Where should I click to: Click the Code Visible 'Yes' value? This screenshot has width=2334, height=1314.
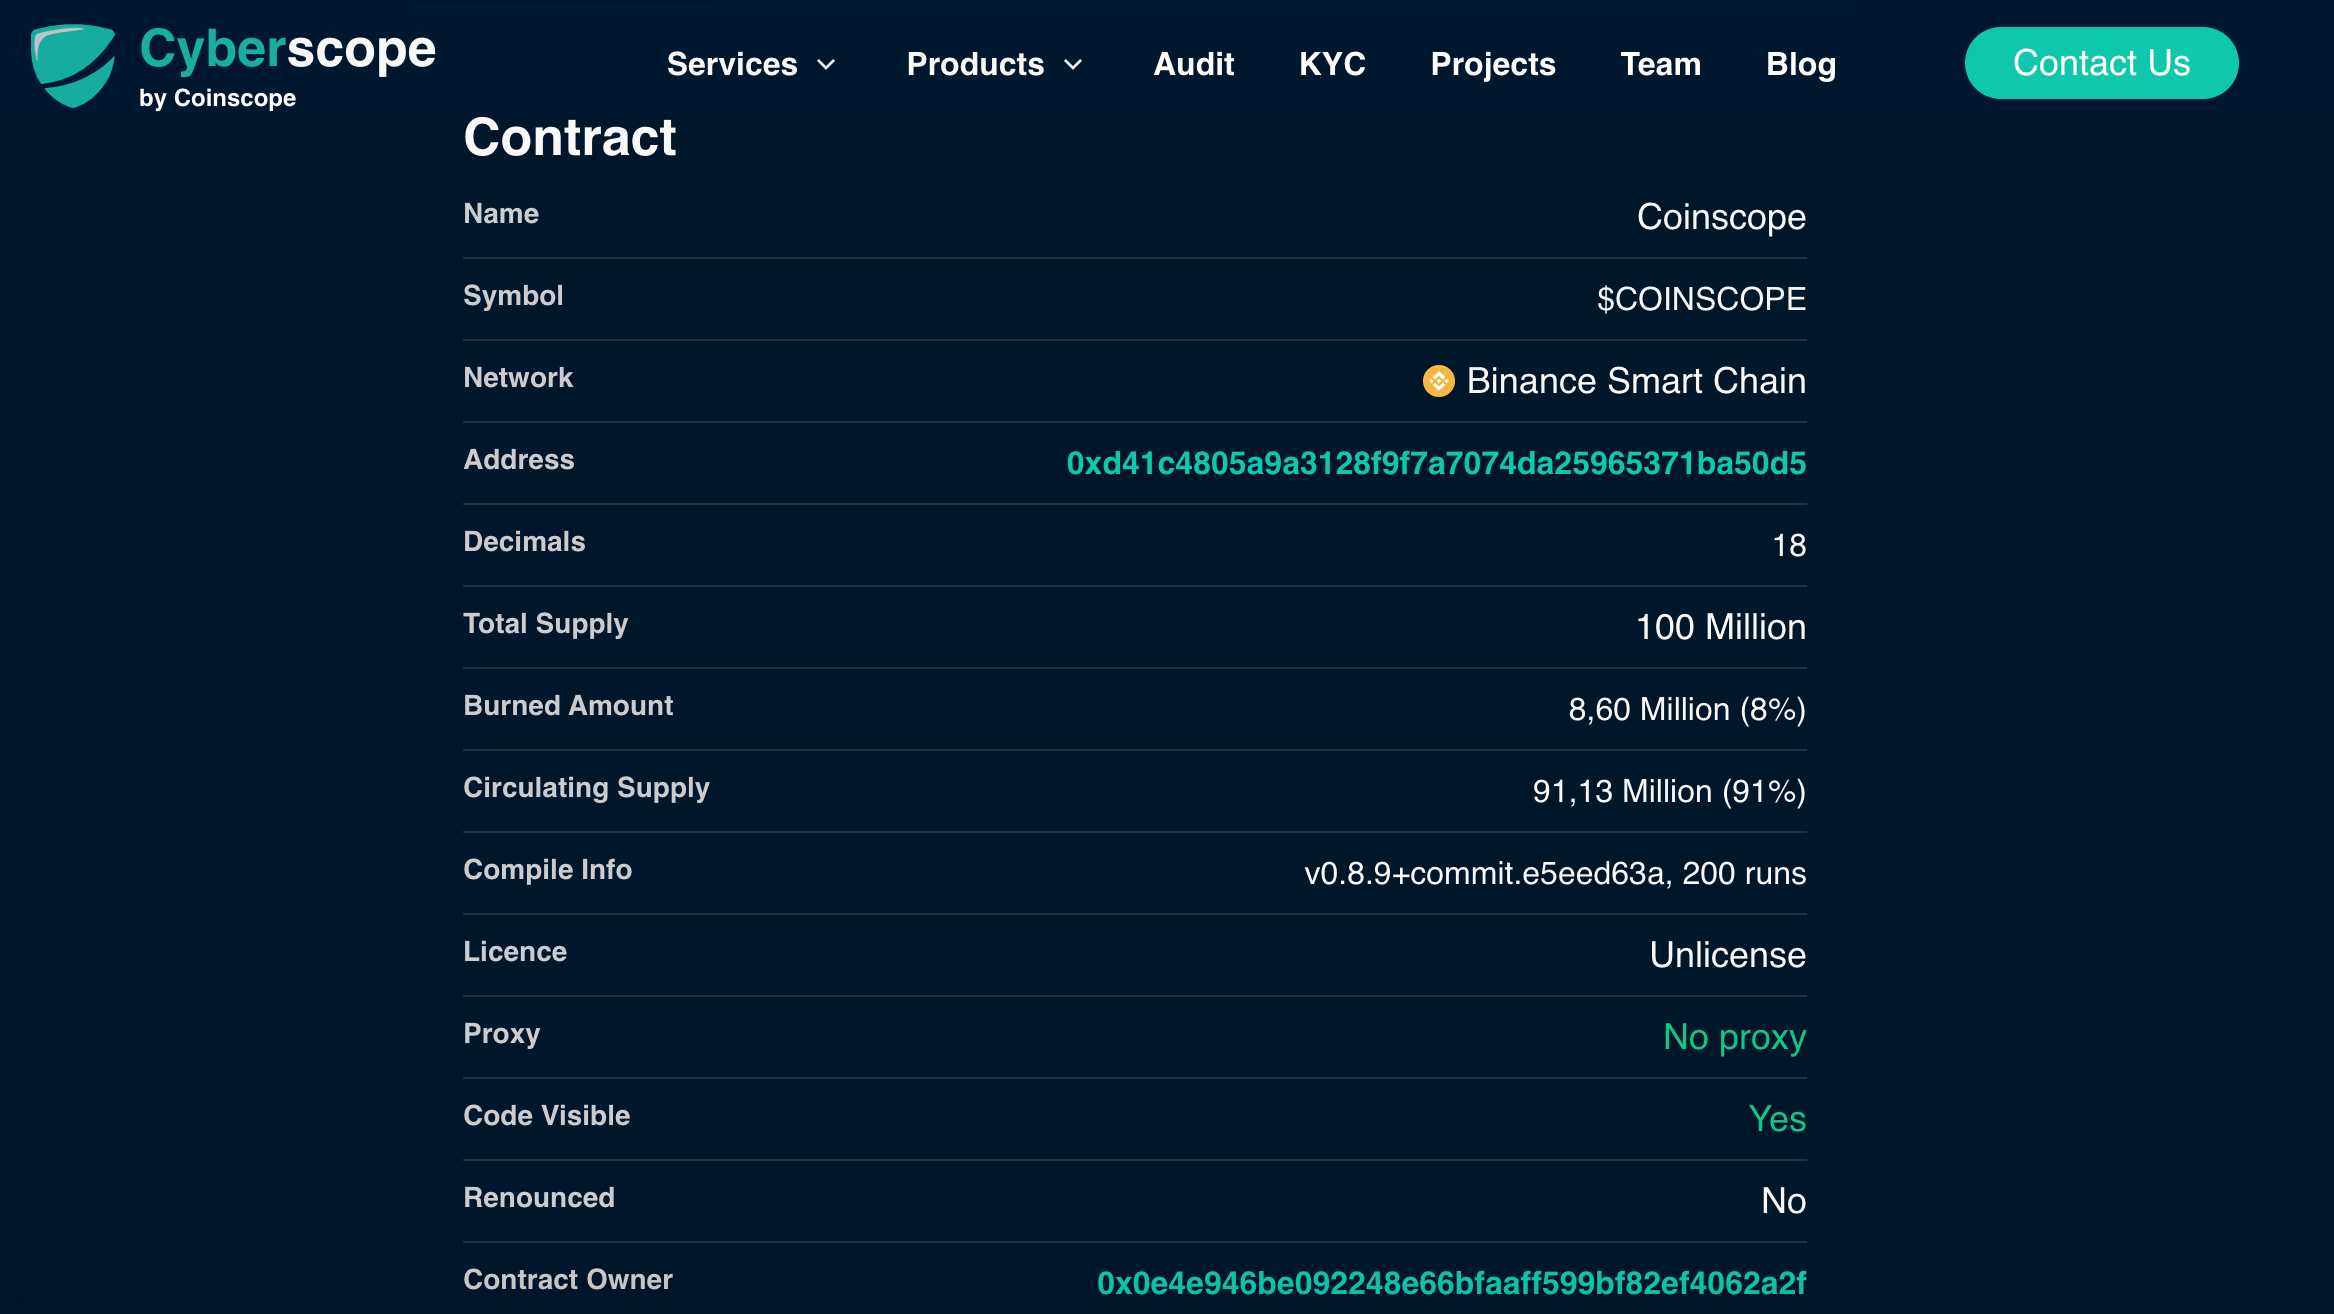tap(1777, 1119)
